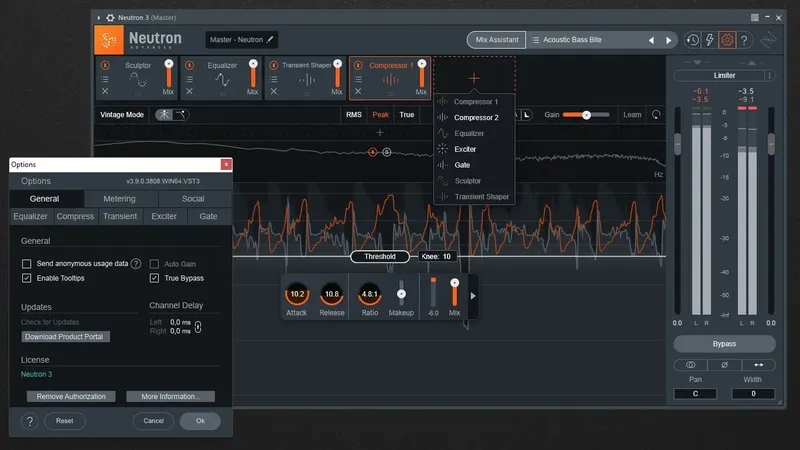Viewport: 800px width, 450px height.
Task: Click the phase invert icon below Bypass
Action: [x=724, y=365]
